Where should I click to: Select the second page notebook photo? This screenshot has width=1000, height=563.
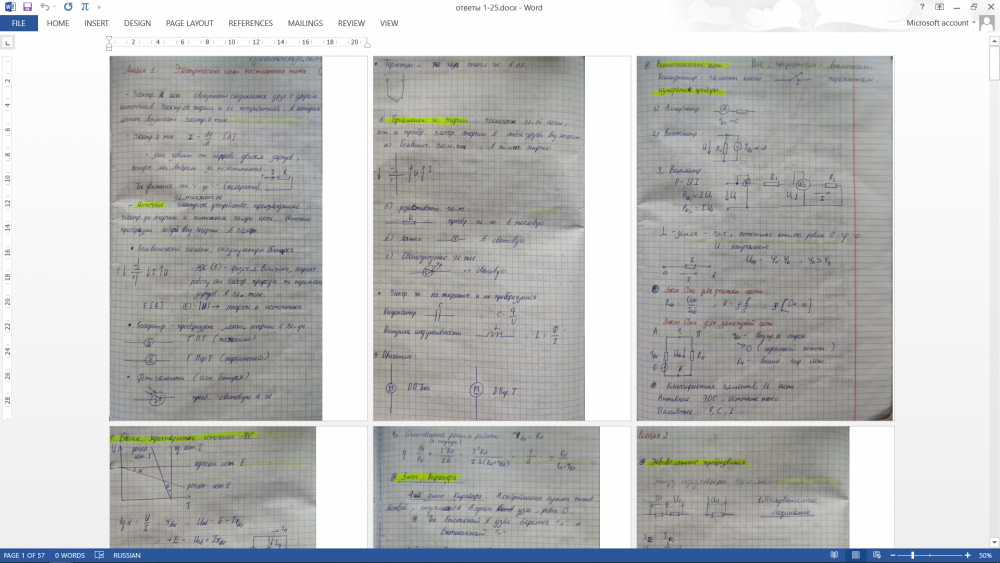click(x=479, y=238)
